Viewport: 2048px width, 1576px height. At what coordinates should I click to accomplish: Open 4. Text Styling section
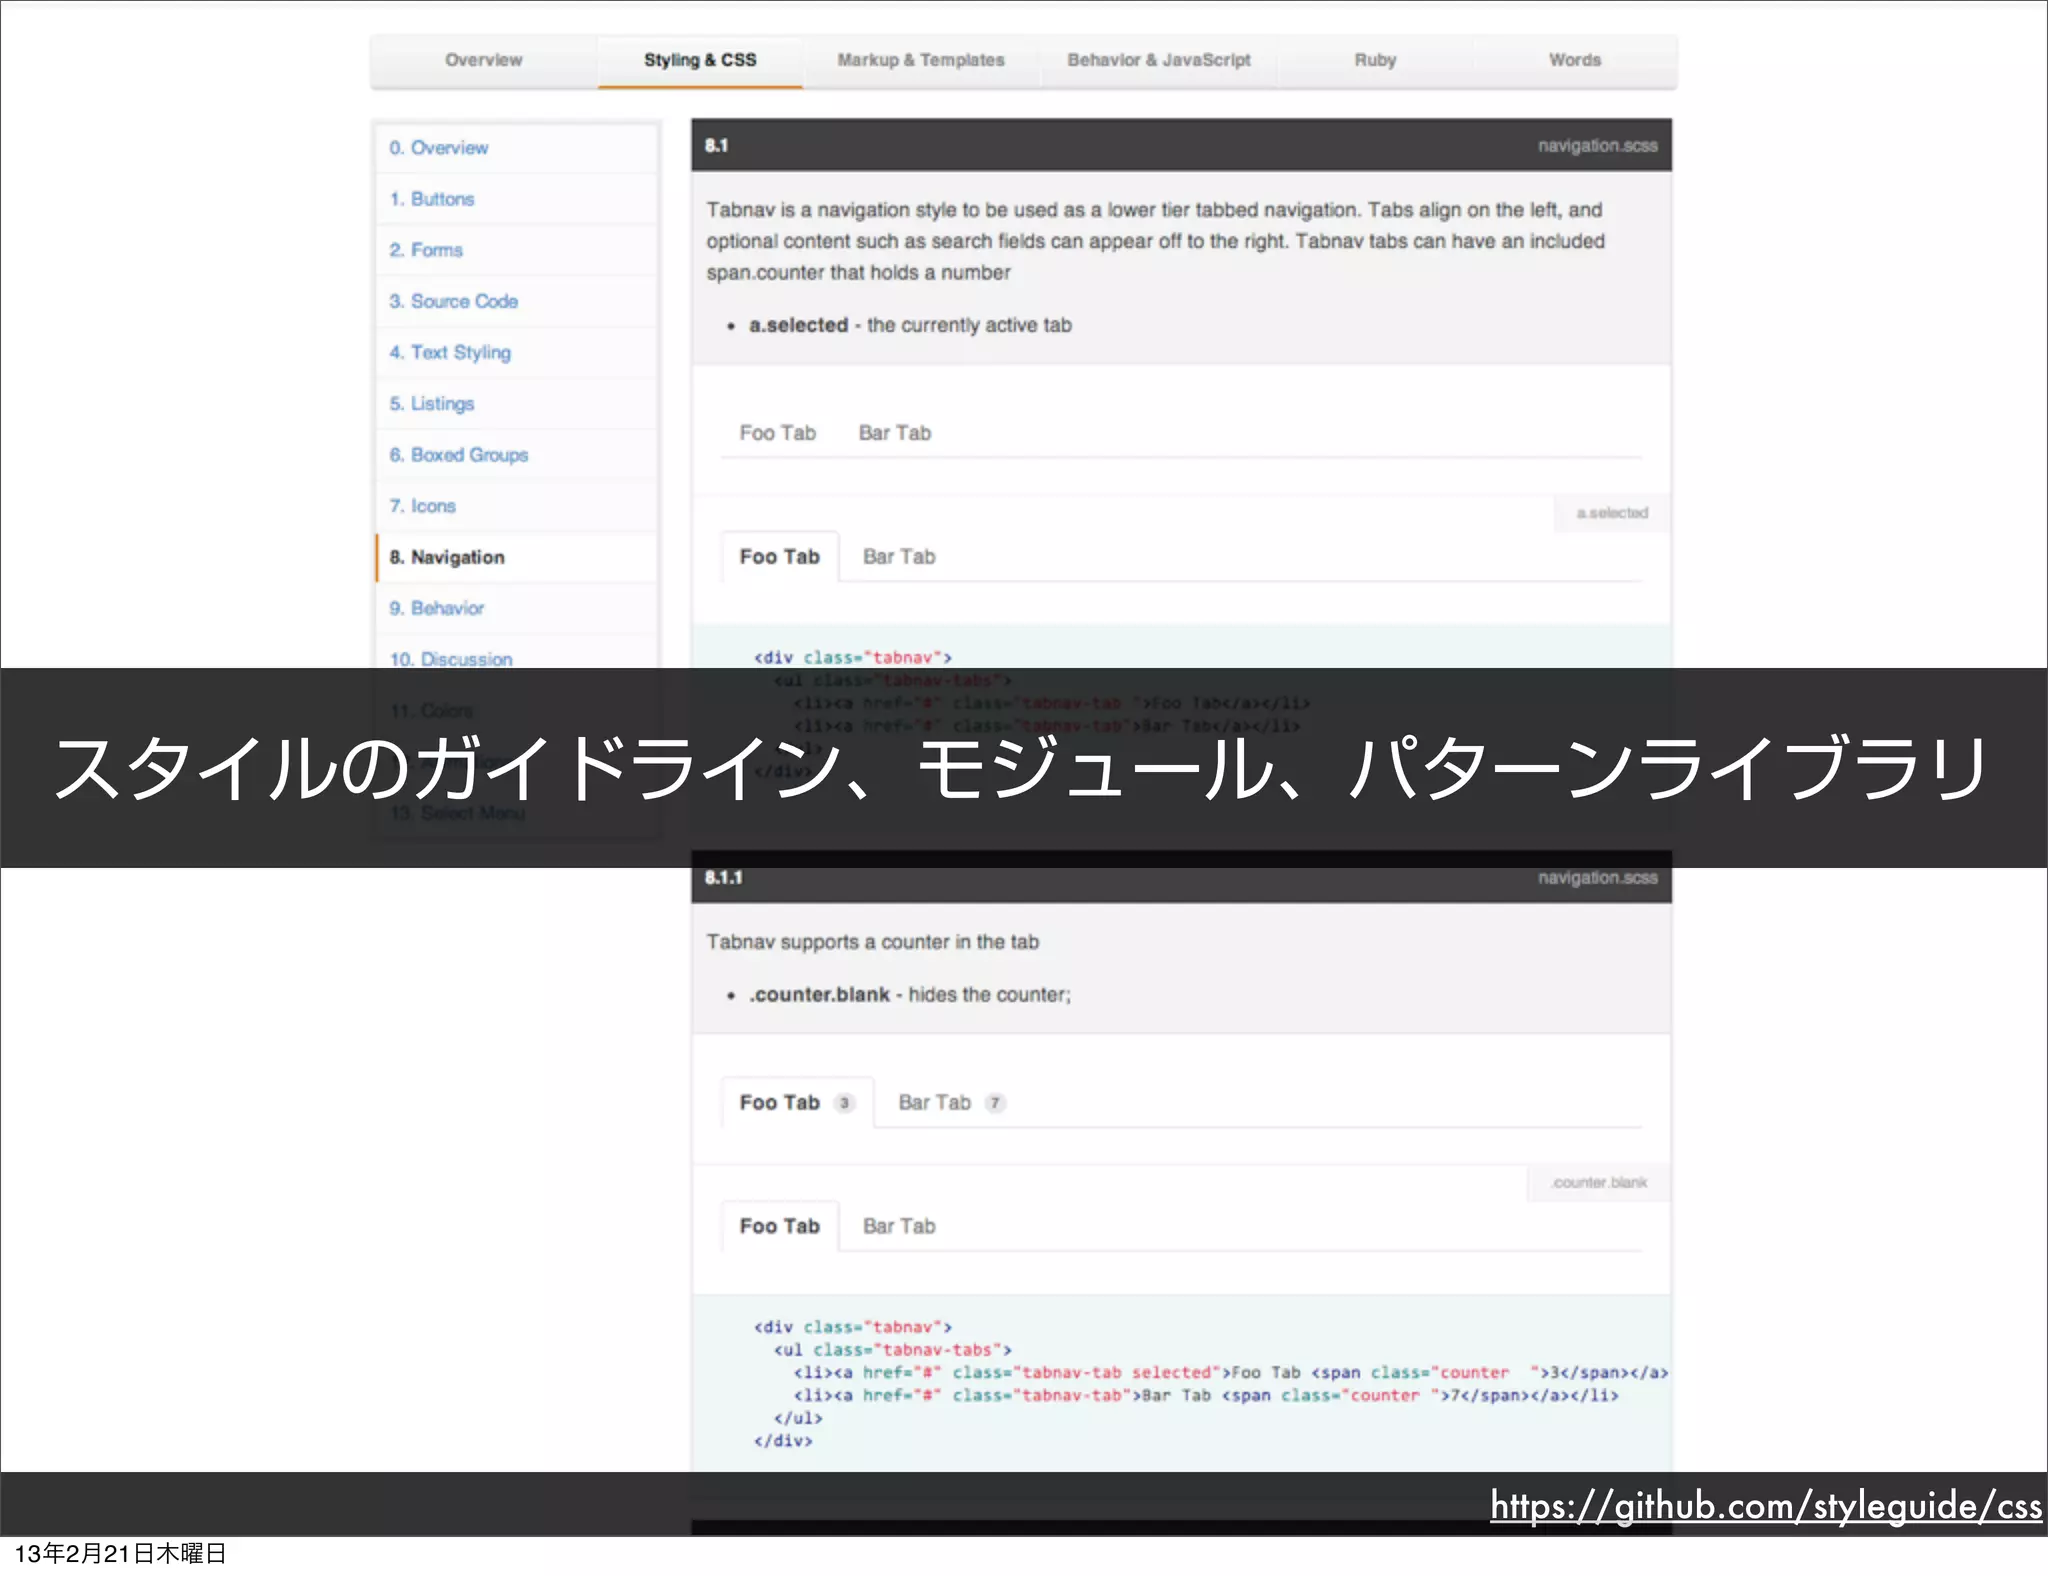(517, 352)
